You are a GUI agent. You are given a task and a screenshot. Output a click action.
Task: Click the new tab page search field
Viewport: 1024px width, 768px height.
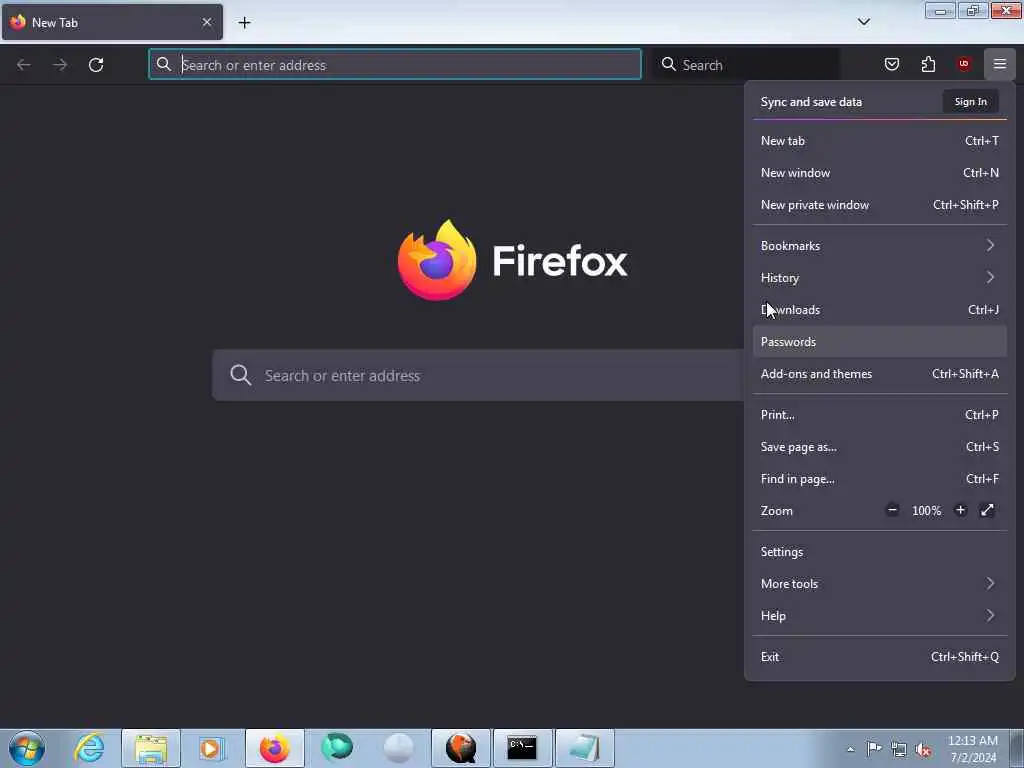(x=477, y=376)
